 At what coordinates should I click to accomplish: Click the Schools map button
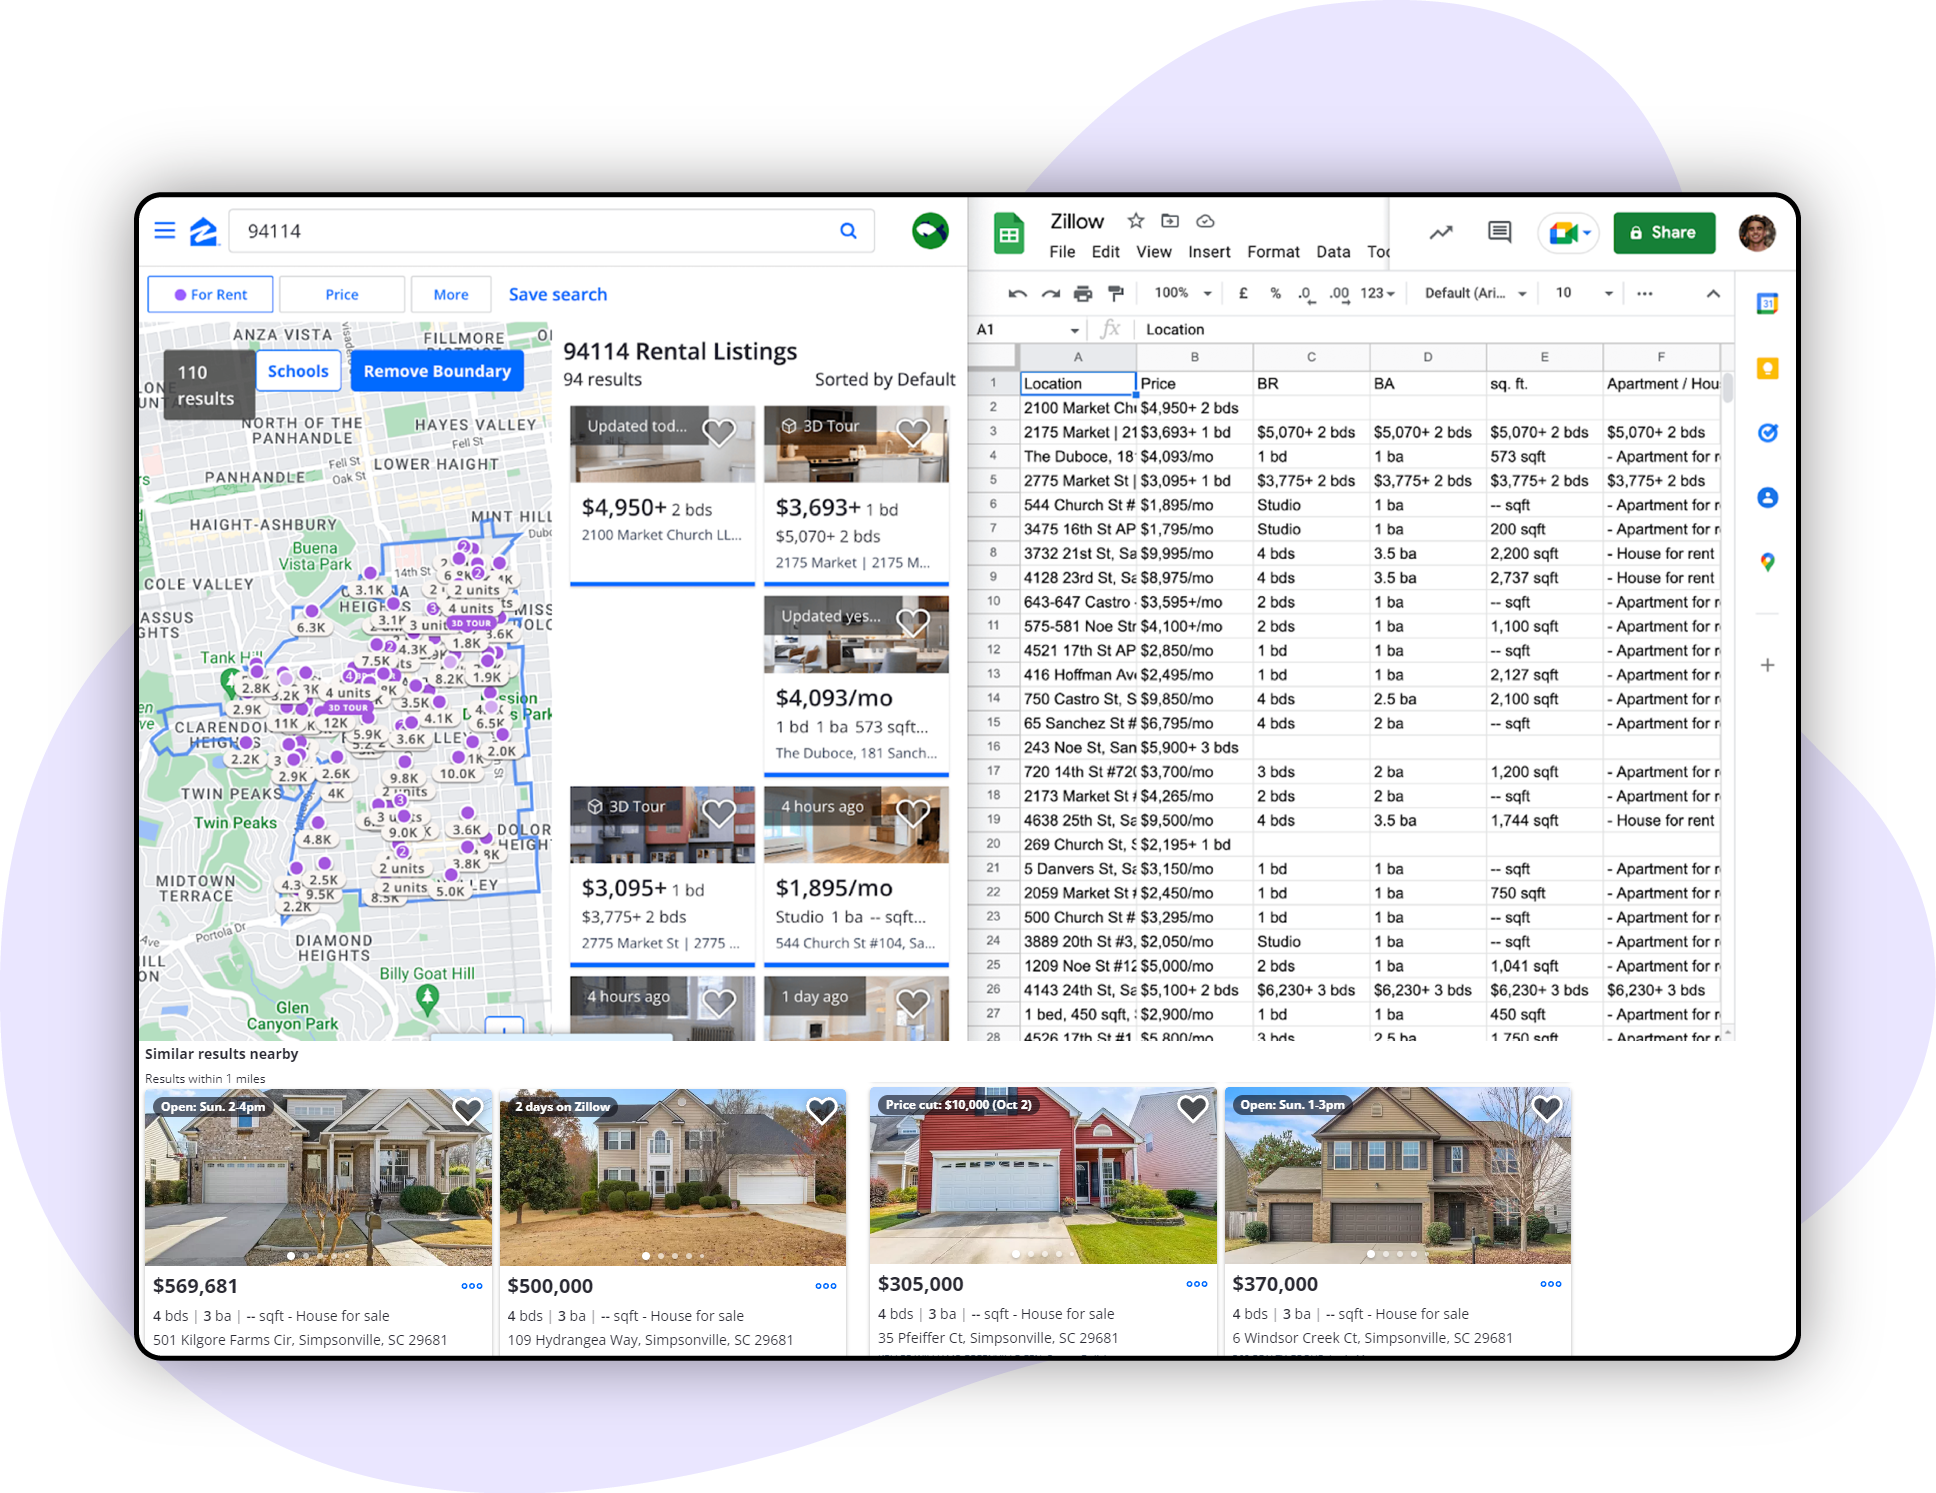click(x=298, y=371)
